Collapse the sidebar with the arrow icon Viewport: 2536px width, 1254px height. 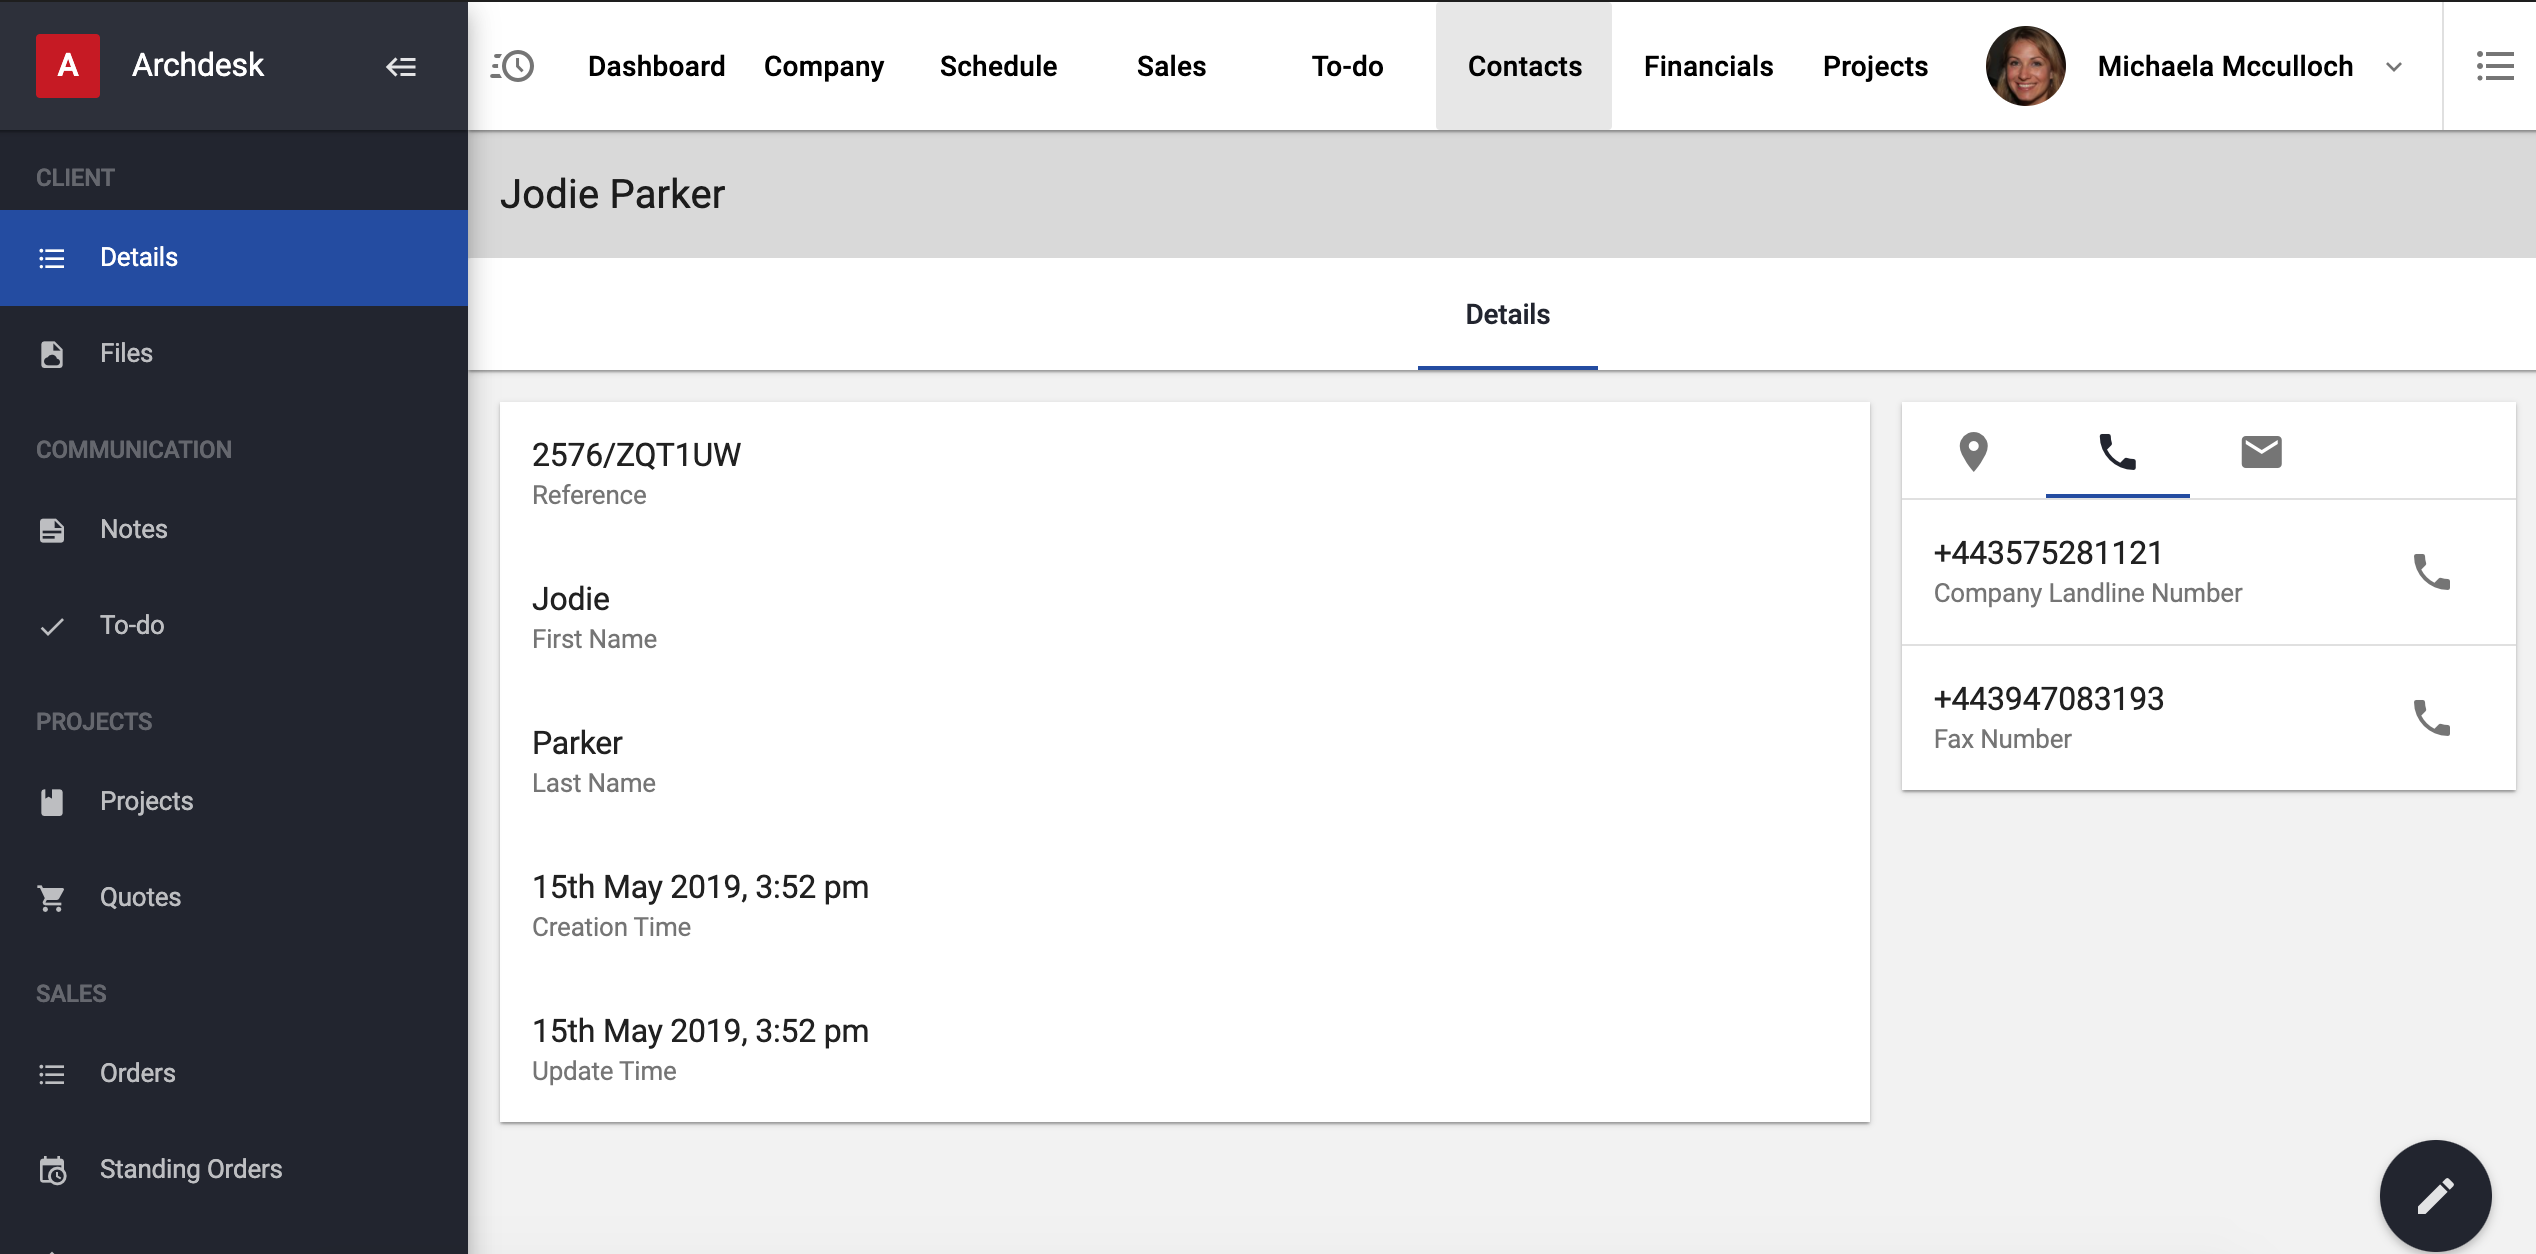pos(401,65)
